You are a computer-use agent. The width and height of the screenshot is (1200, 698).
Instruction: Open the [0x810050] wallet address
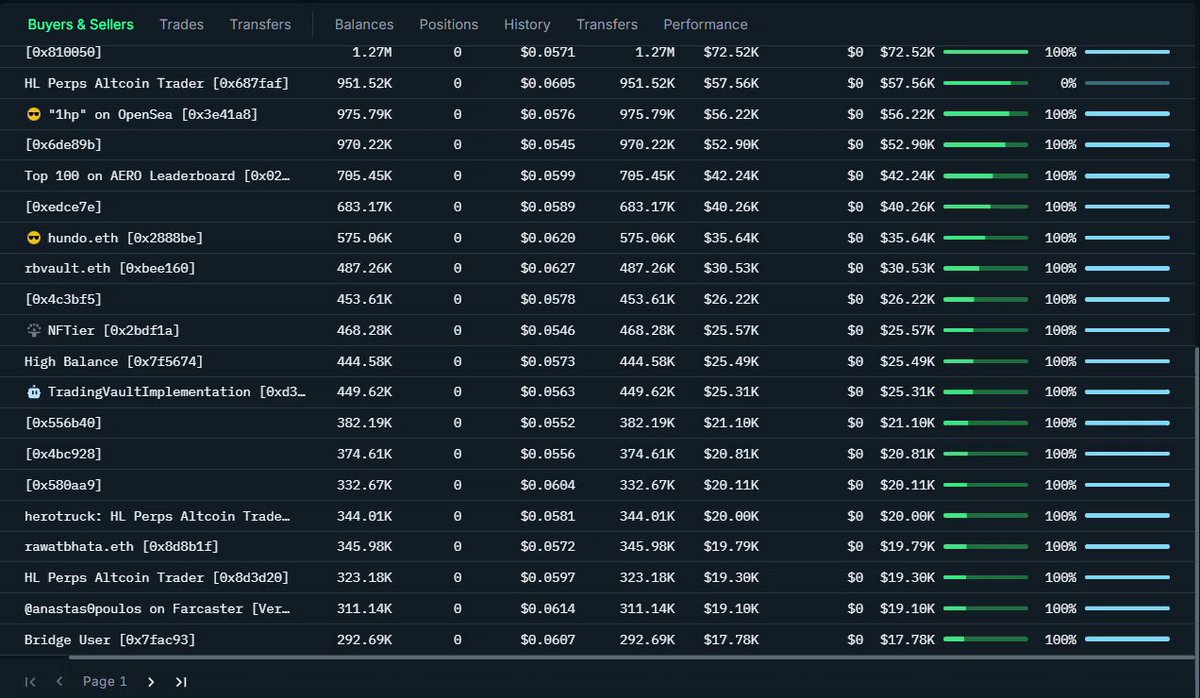pos(63,52)
